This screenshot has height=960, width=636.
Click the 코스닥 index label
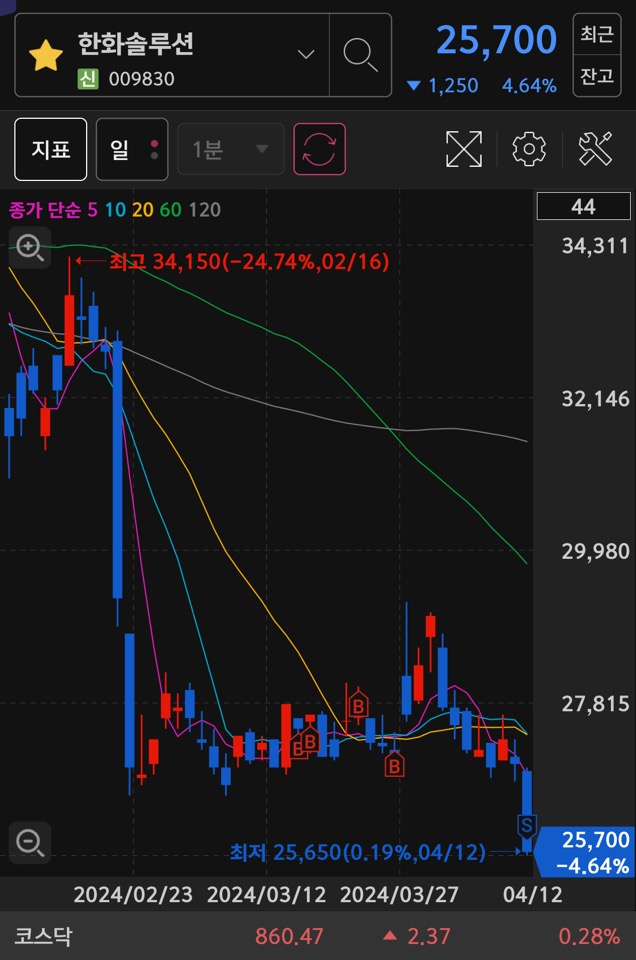[43, 936]
